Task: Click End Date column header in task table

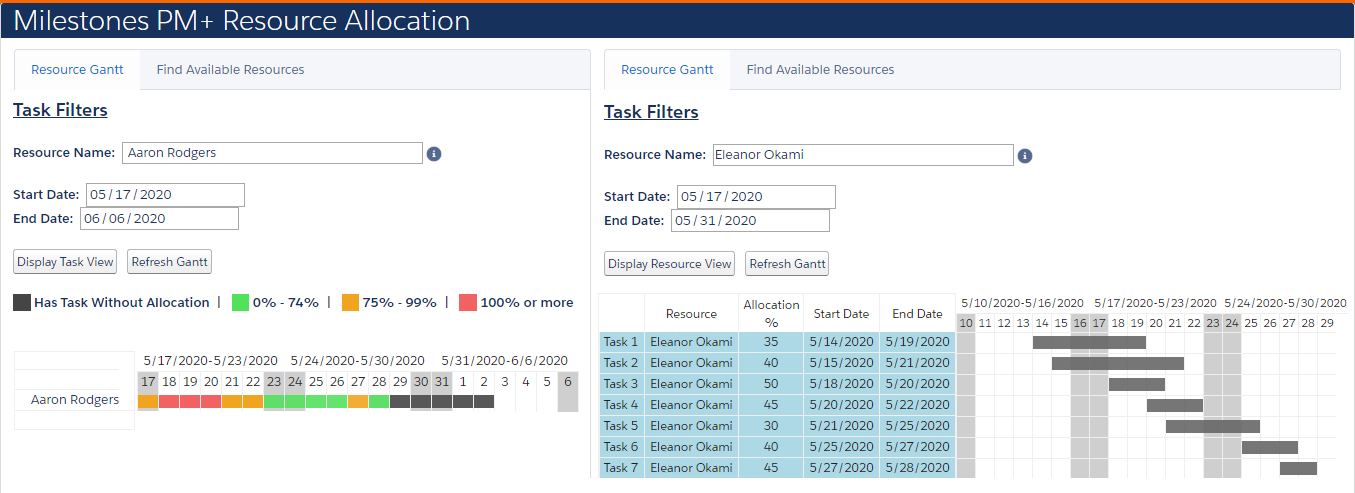Action: [917, 314]
